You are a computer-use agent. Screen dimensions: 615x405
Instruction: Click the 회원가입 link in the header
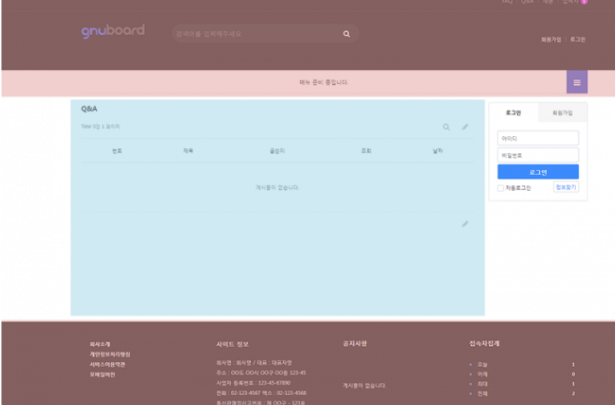pos(551,39)
